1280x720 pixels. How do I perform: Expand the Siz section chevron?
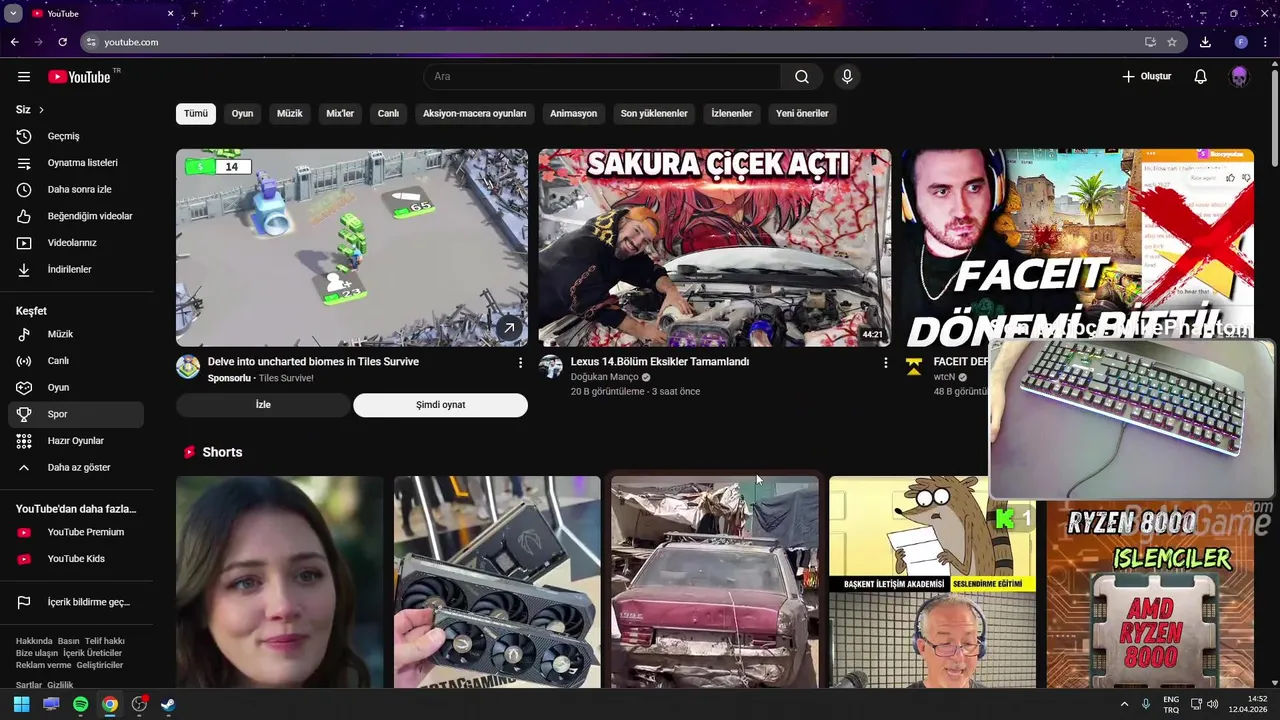point(41,110)
